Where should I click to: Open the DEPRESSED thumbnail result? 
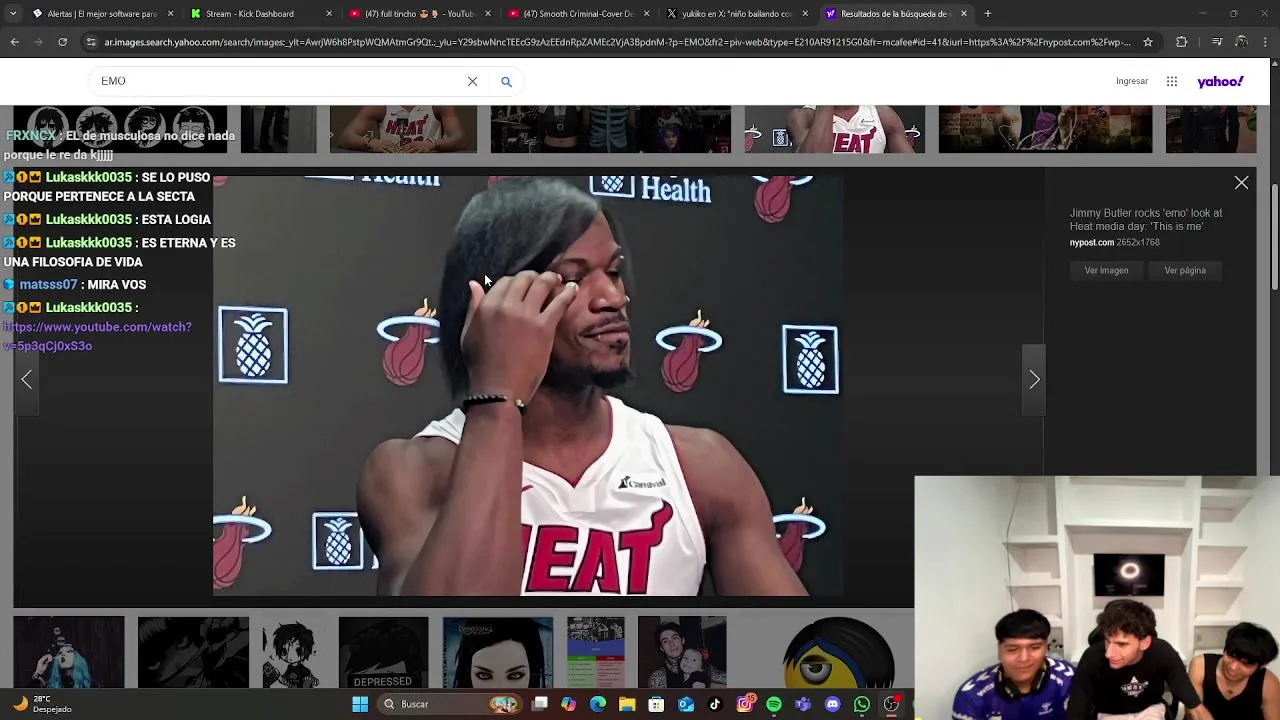[383, 653]
